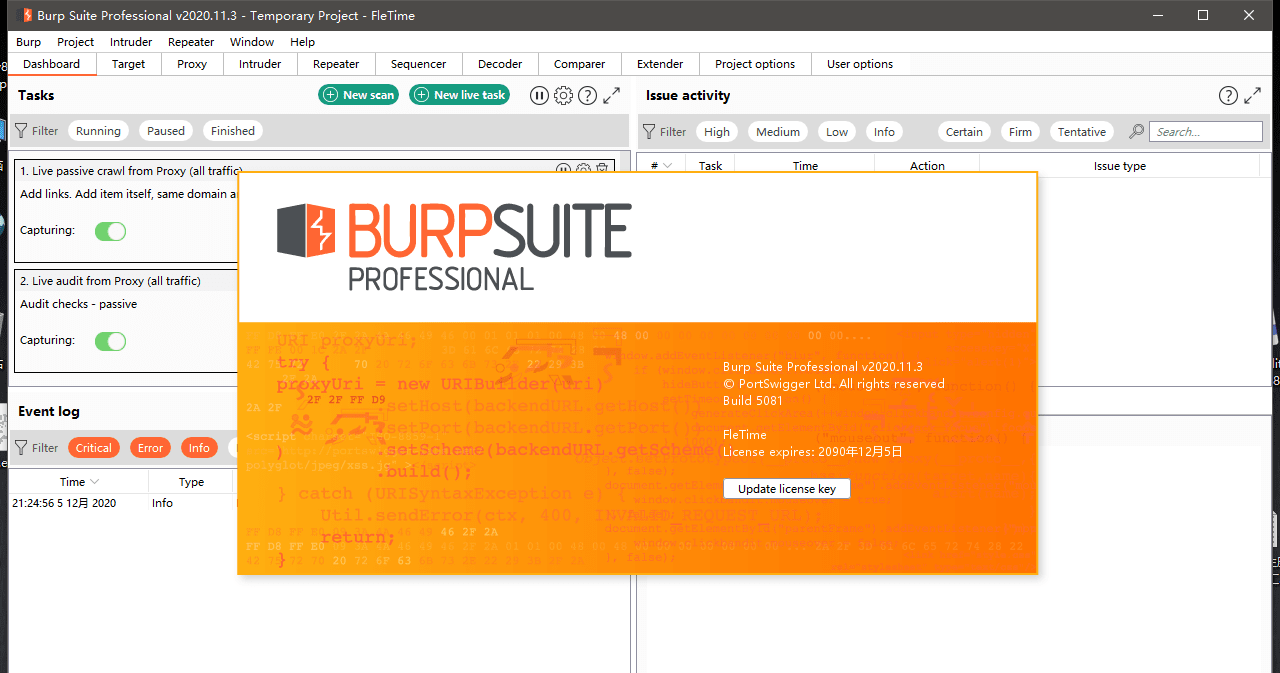The width and height of the screenshot is (1280, 673).
Task: Select the Dashboard tab
Action: [x=51, y=64]
